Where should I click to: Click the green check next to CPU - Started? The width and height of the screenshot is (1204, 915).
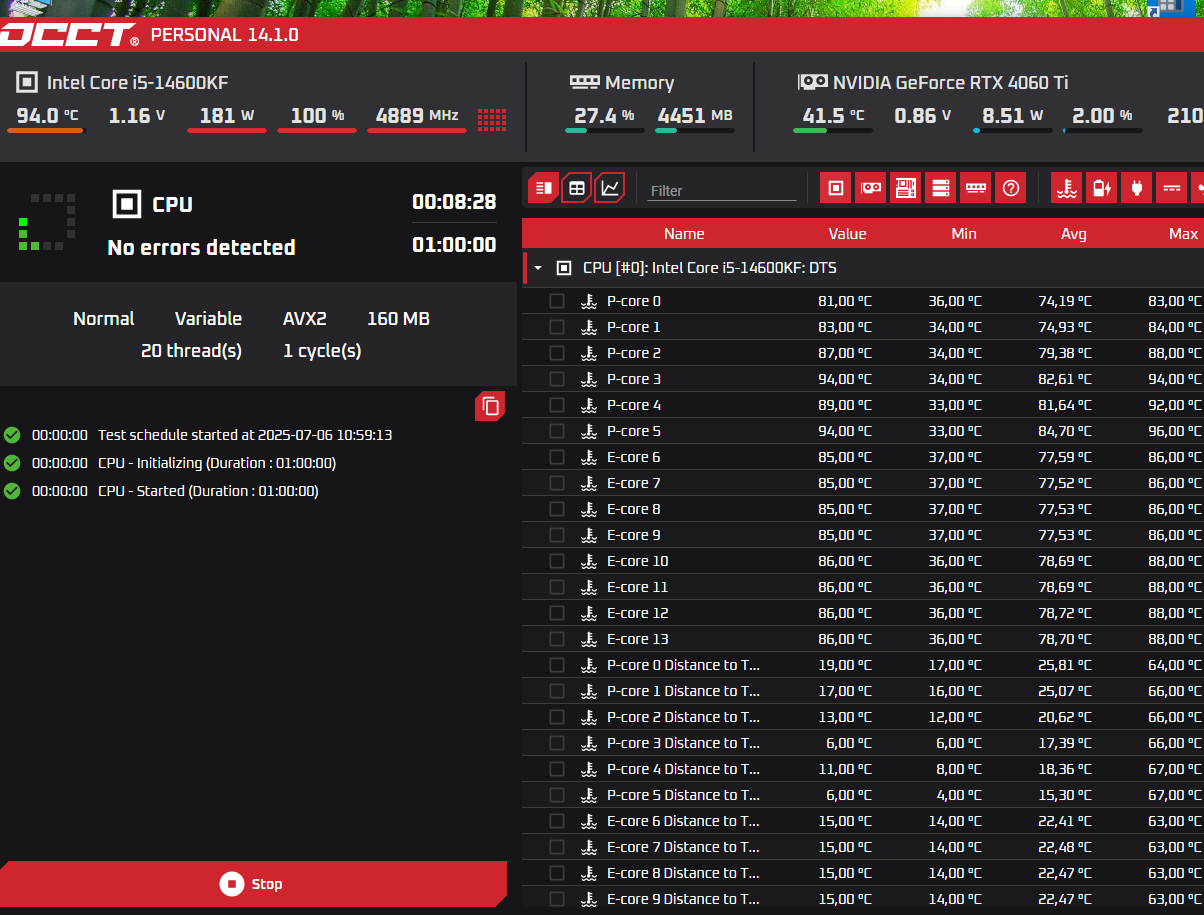click(x=12, y=491)
